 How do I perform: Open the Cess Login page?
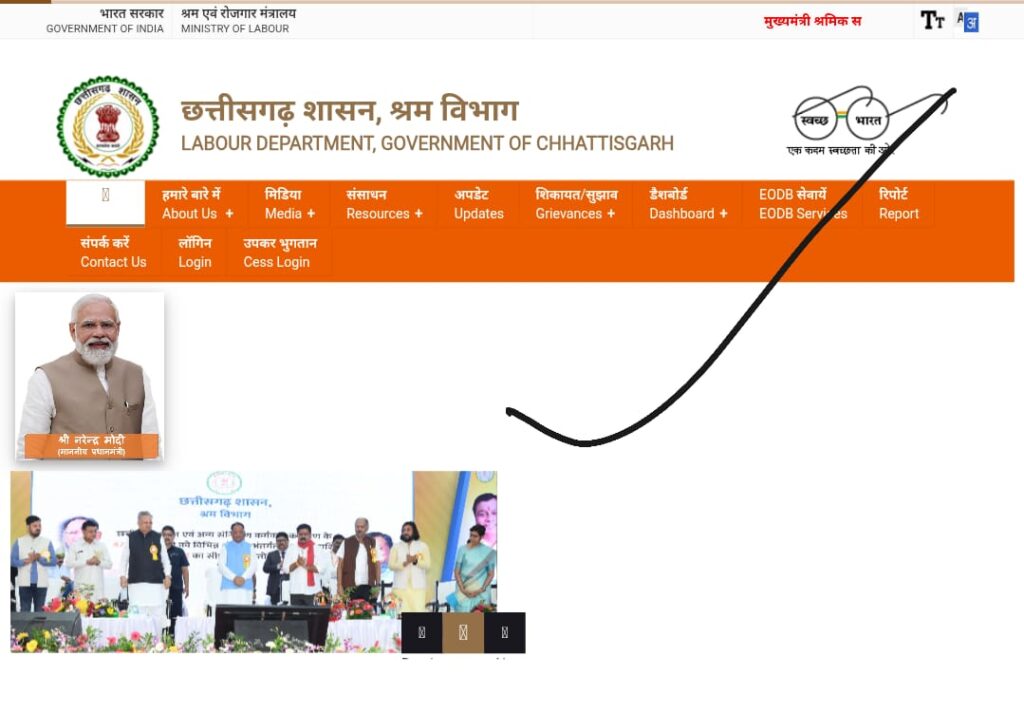click(x=280, y=252)
